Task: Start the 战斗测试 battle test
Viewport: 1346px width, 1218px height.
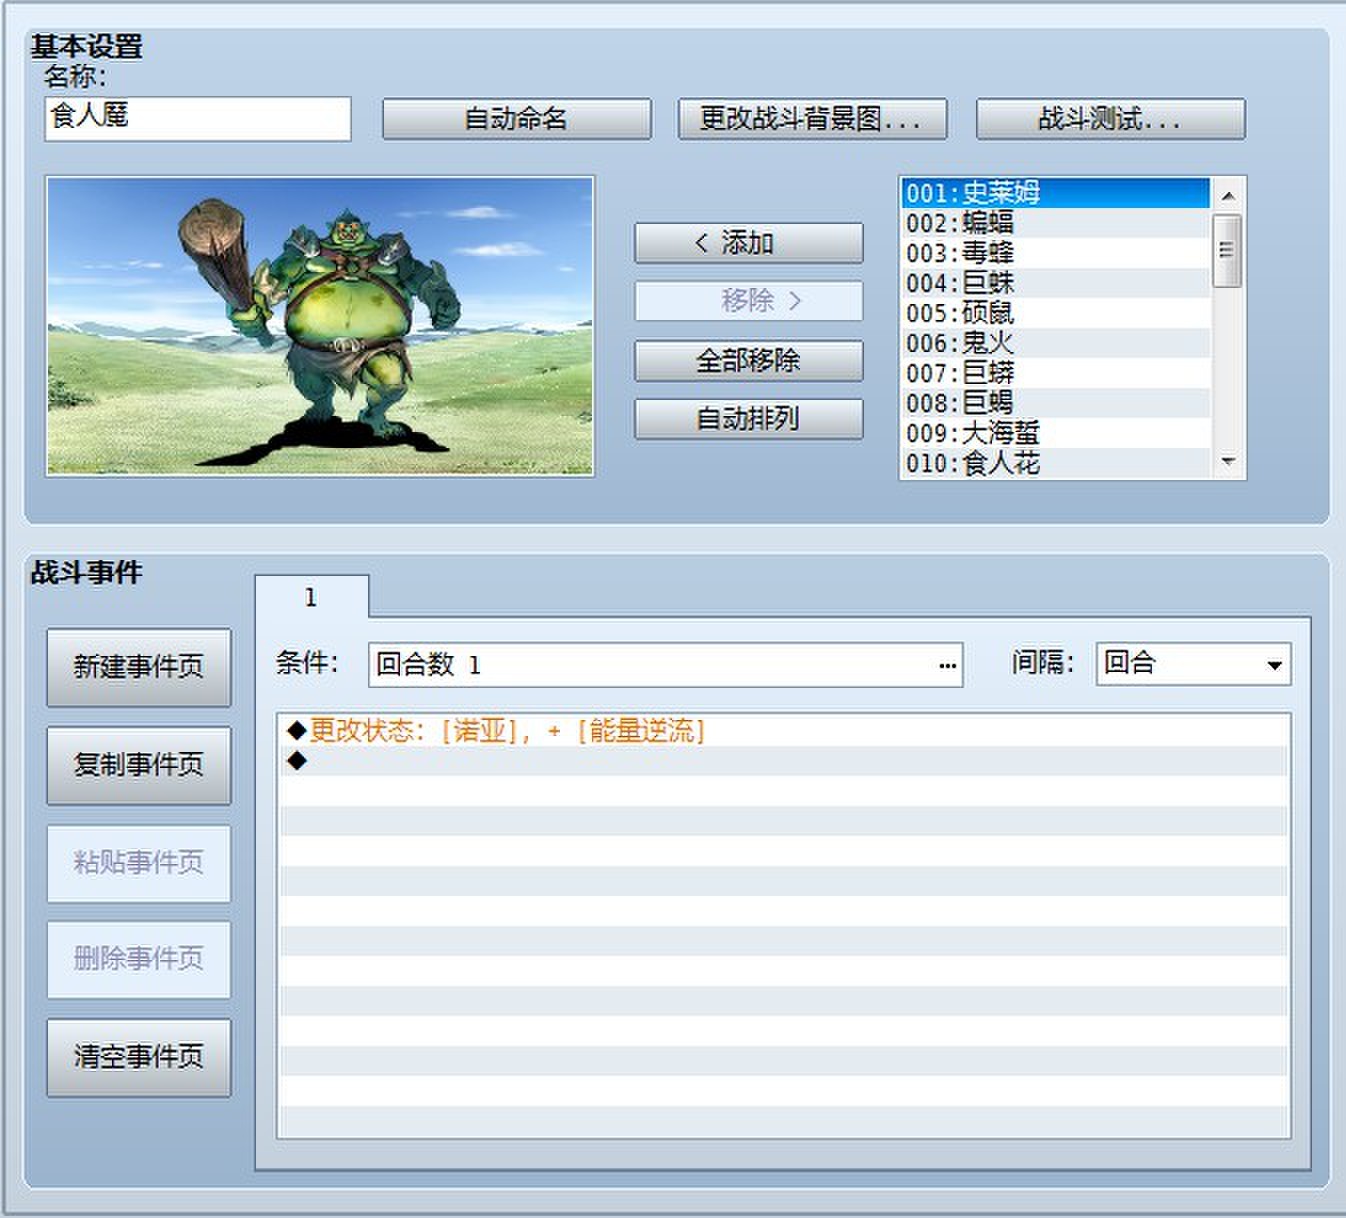Action: (1110, 119)
